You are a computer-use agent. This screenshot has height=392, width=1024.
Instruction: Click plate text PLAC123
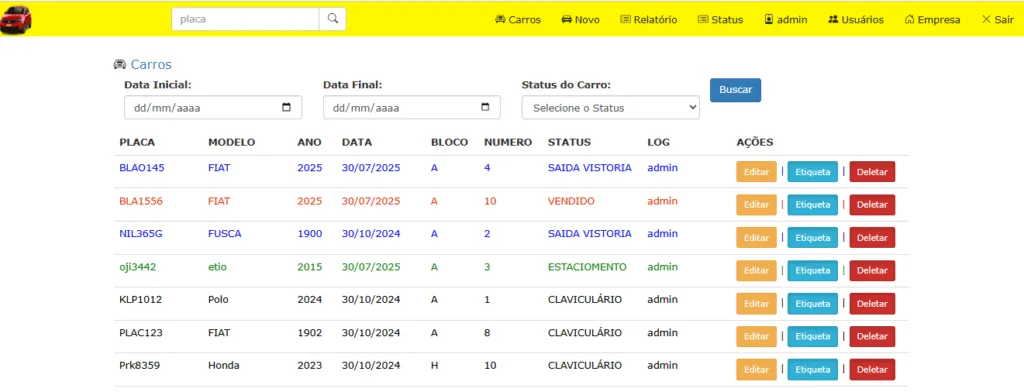pyautogui.click(x=140, y=333)
